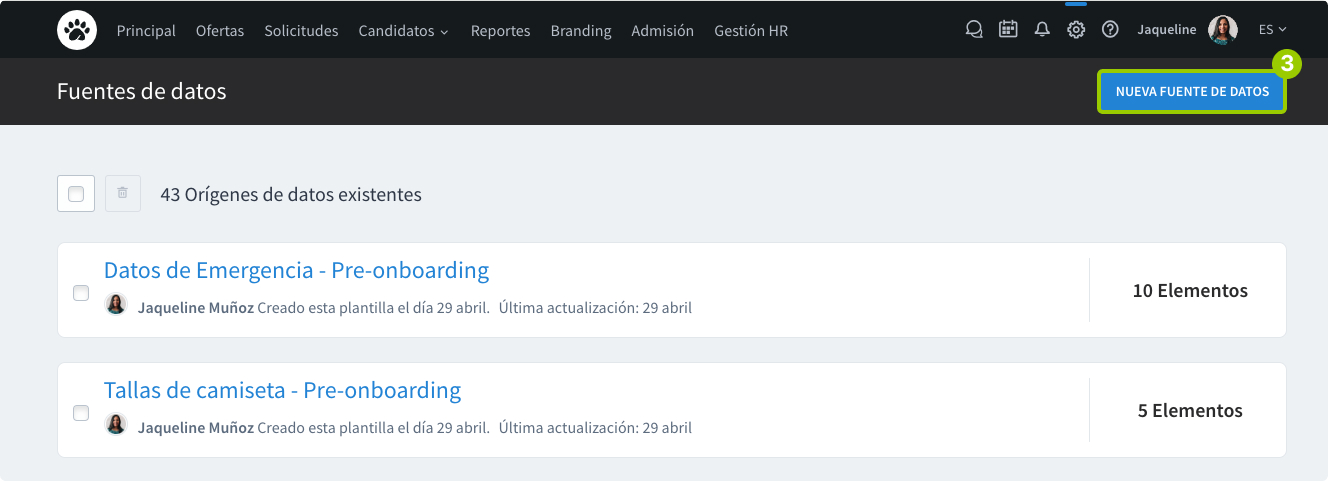Screen dimensions: 1328x481
Task: Go to the Ofertas menu item
Action: pyautogui.click(x=220, y=31)
